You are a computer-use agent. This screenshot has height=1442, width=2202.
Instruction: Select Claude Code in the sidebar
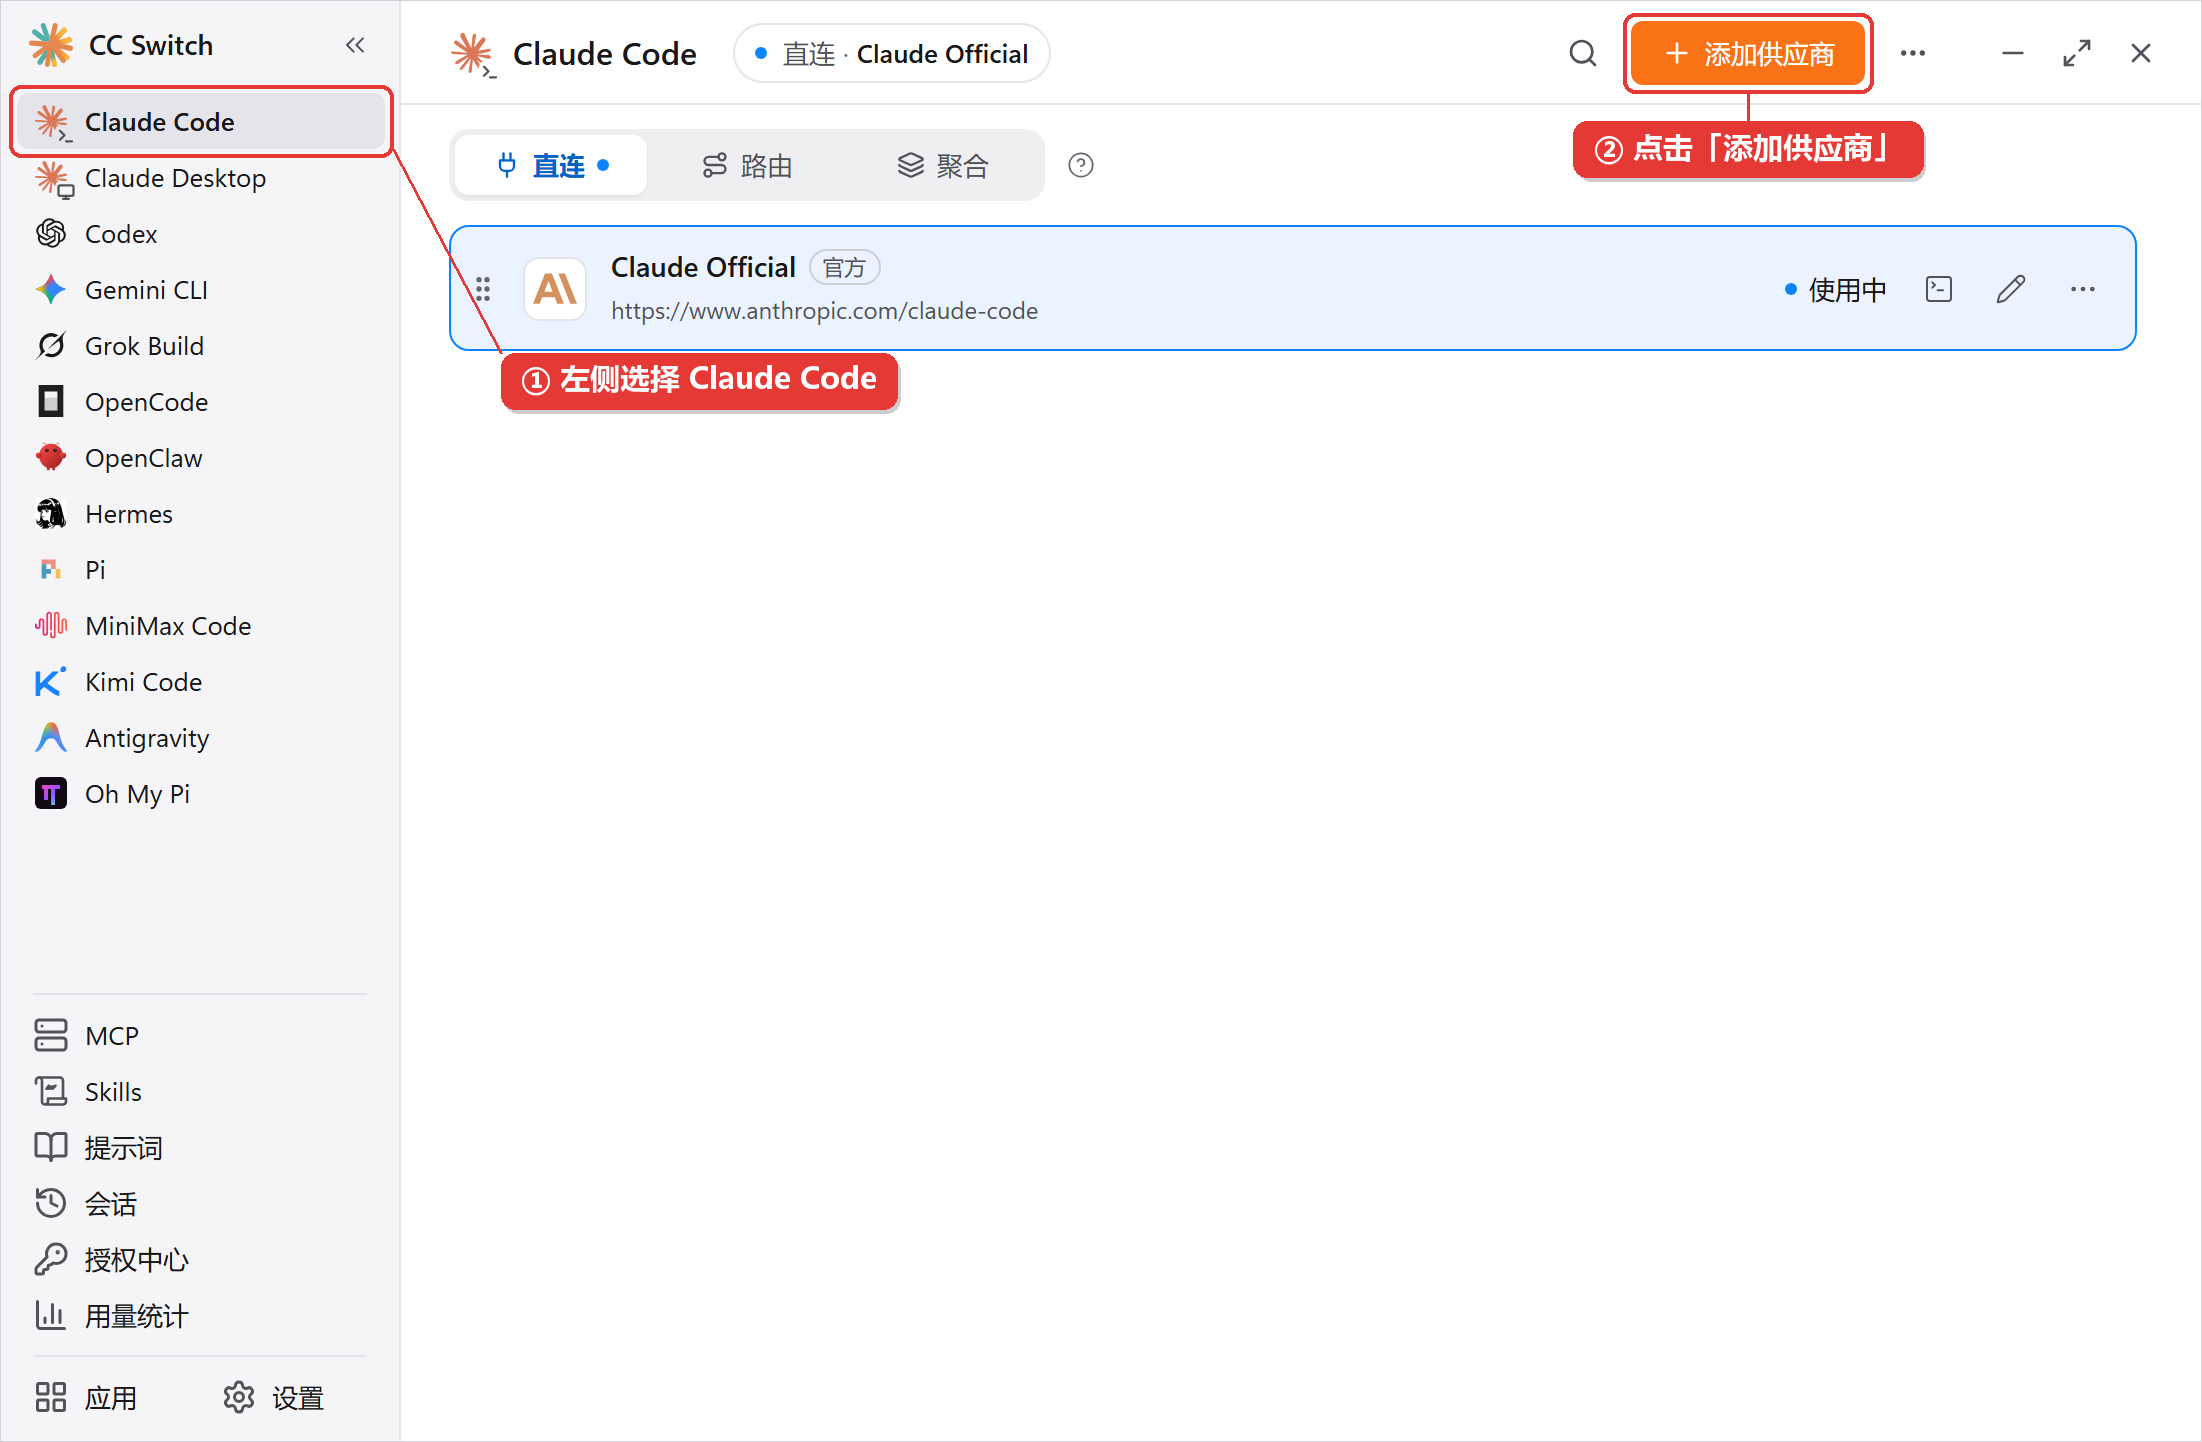pyautogui.click(x=201, y=122)
